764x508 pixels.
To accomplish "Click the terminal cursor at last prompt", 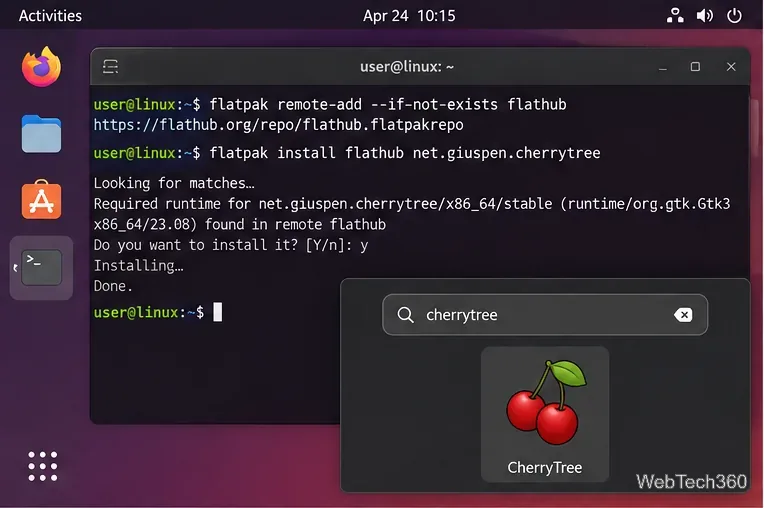I will pyautogui.click(x=217, y=312).
